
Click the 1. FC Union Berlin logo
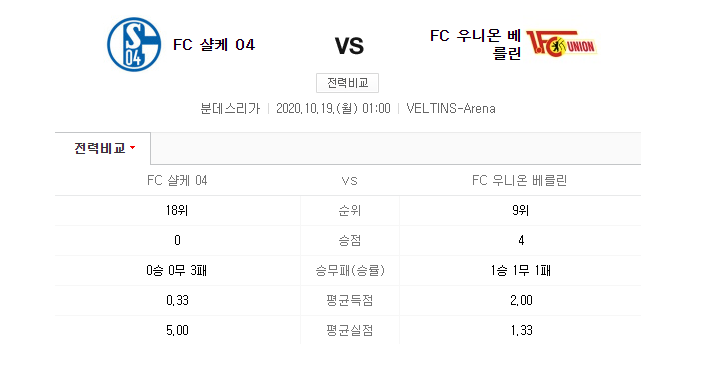coord(561,44)
